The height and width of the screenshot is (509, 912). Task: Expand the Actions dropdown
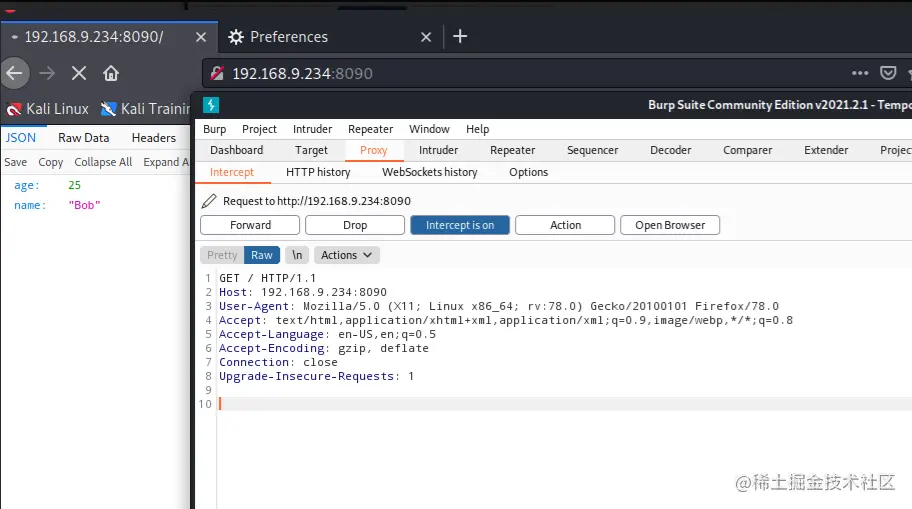(347, 255)
